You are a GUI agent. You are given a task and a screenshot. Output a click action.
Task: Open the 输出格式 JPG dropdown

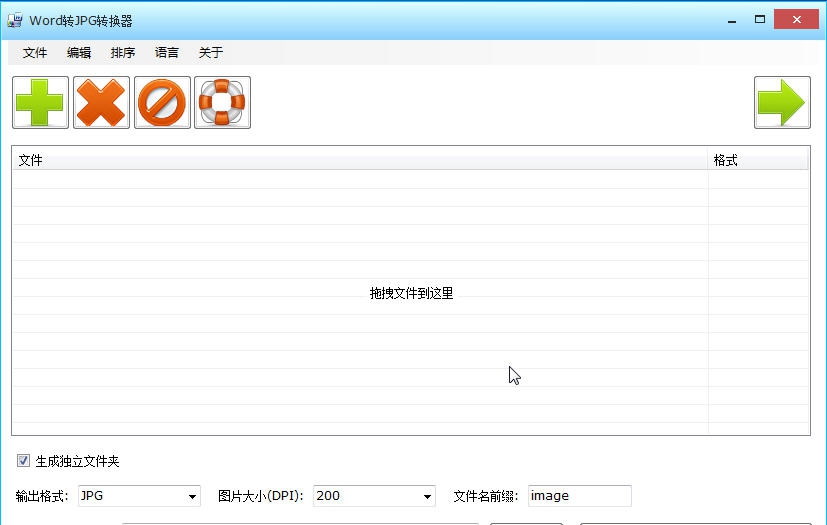(x=139, y=496)
